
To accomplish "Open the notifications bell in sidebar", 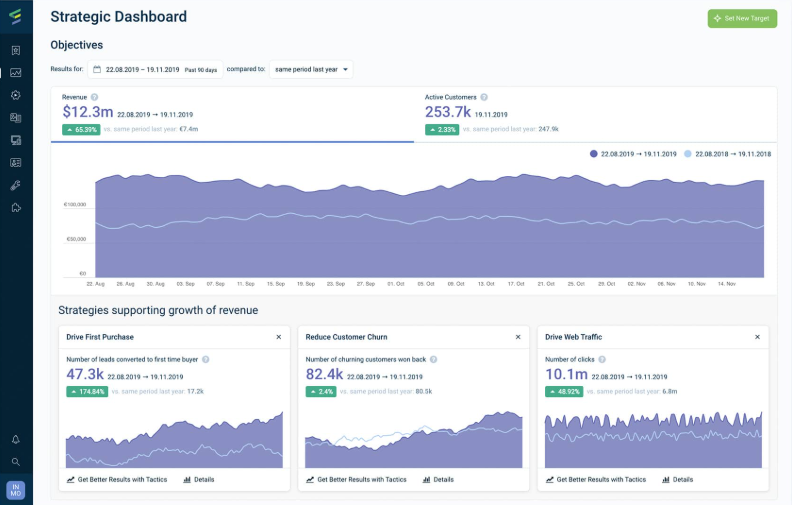I will tap(16, 439).
